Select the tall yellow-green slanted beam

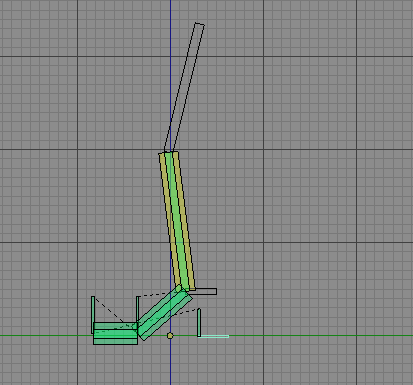(177, 222)
